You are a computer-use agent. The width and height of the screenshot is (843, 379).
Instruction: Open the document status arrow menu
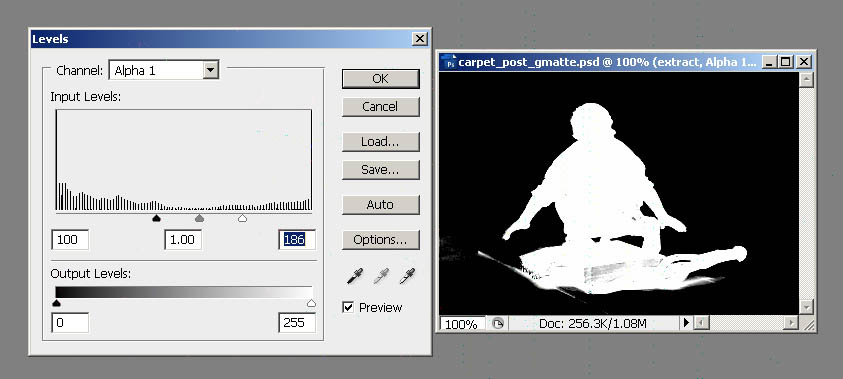click(685, 323)
